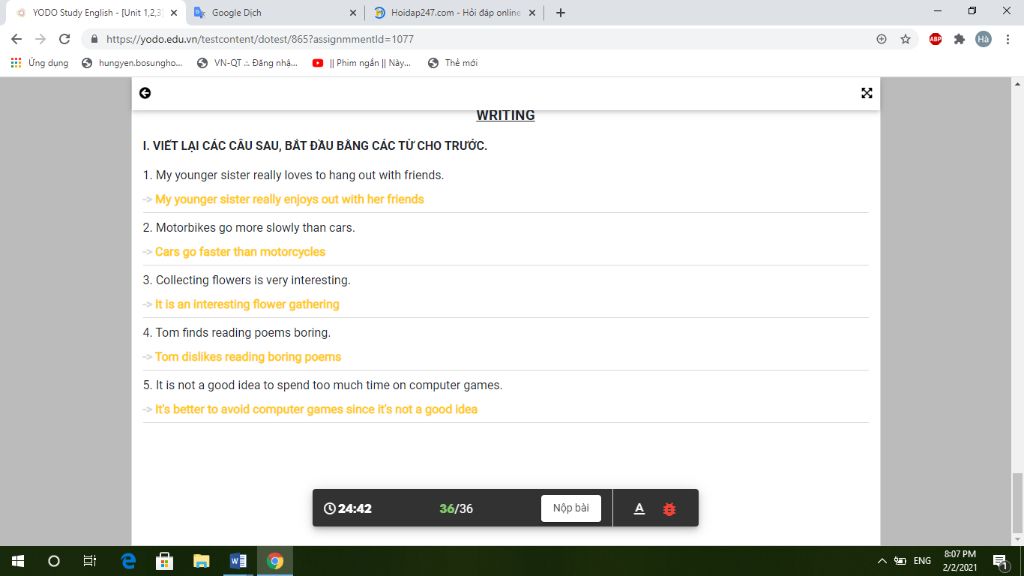Edit the answer 'Cars go faster than motorcycles'
Image resolution: width=1024 pixels, height=576 pixels.
505,251
